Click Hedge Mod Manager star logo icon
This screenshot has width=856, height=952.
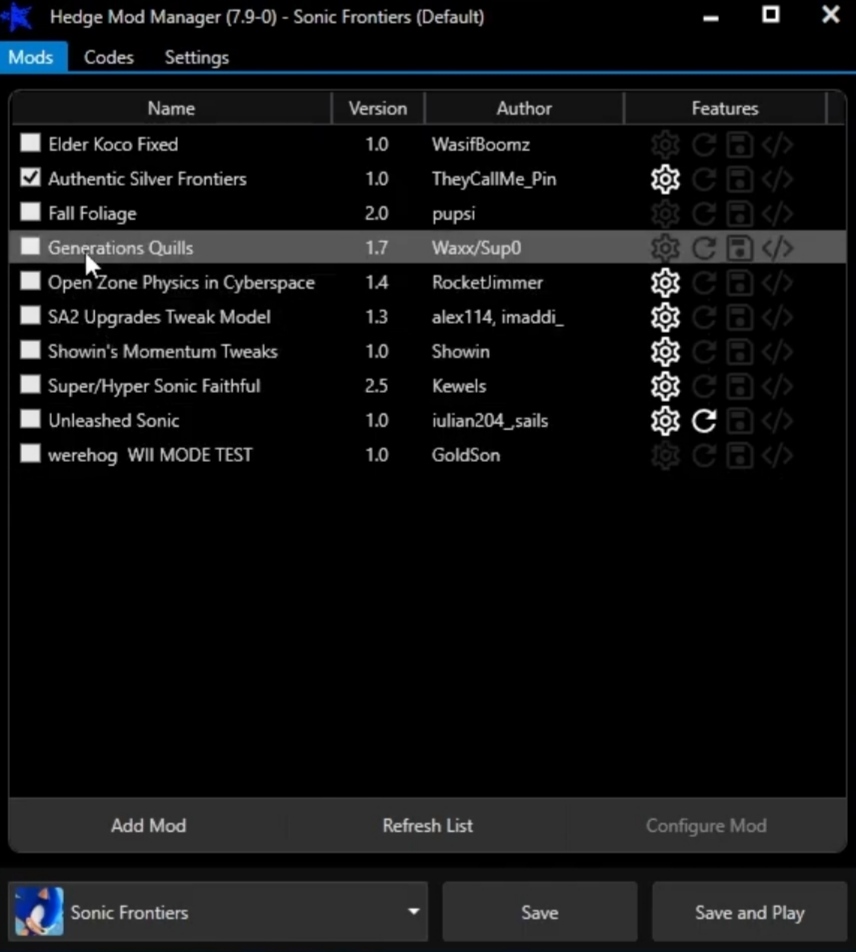click(x=18, y=16)
